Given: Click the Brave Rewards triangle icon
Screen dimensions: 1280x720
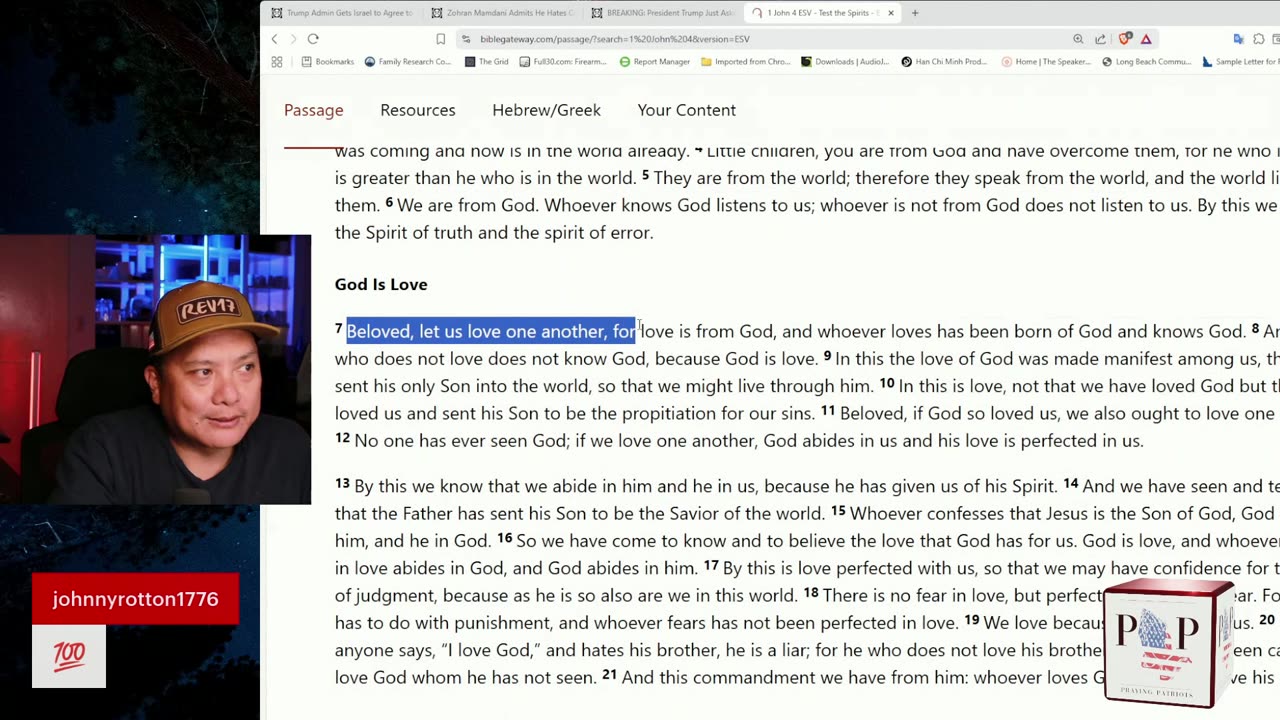Looking at the screenshot, I should point(1146,39).
